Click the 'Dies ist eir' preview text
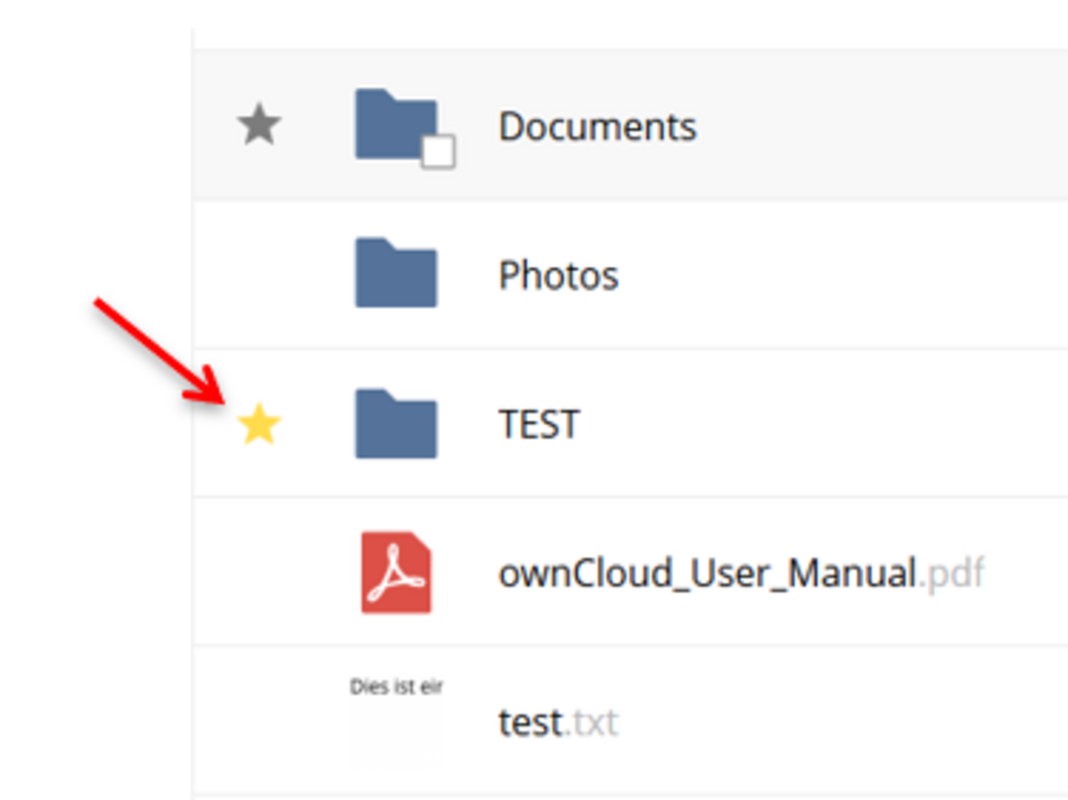 coord(396,687)
